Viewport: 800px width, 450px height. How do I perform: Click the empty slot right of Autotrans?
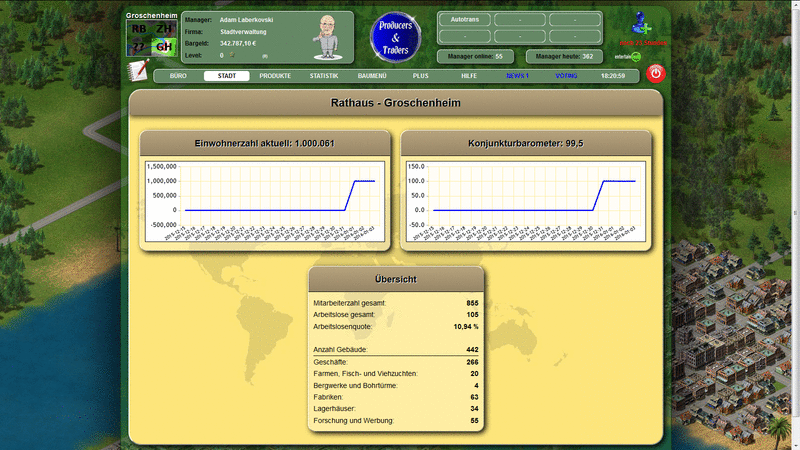(x=520, y=20)
